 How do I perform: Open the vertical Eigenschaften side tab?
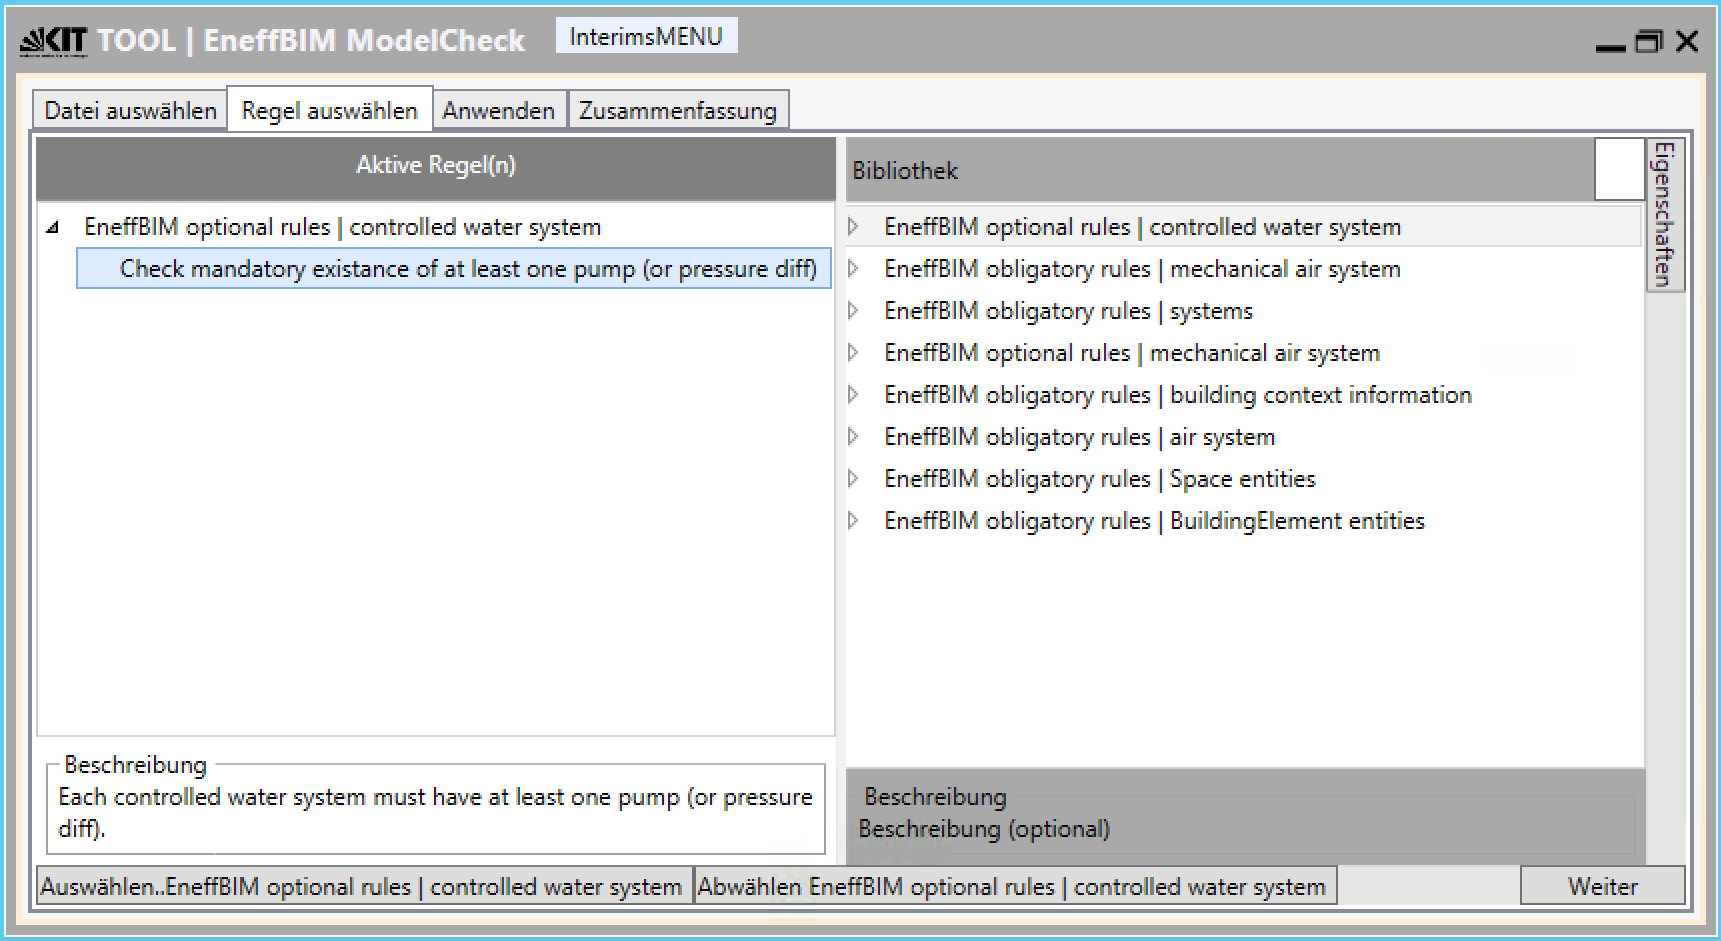(x=1665, y=215)
